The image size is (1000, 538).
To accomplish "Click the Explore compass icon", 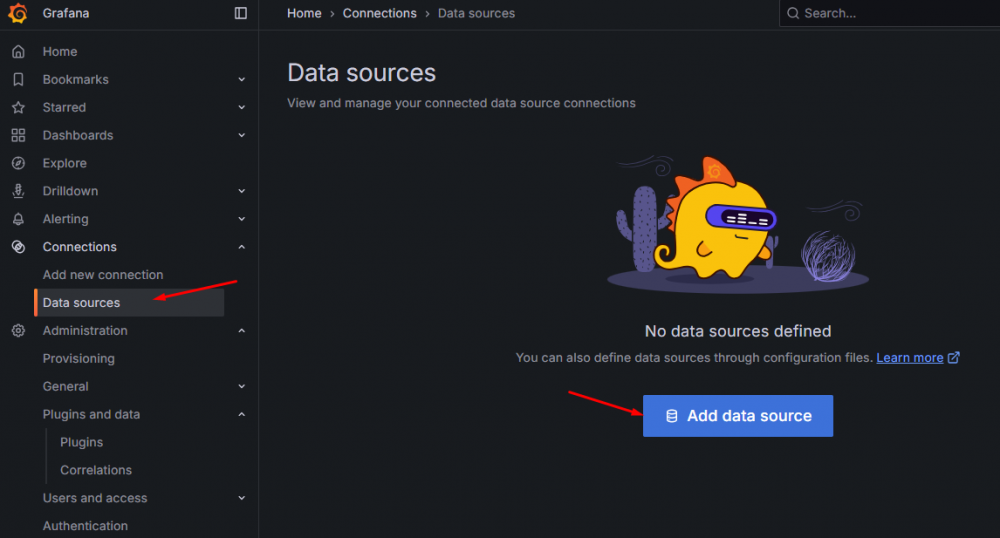I will coord(18,163).
